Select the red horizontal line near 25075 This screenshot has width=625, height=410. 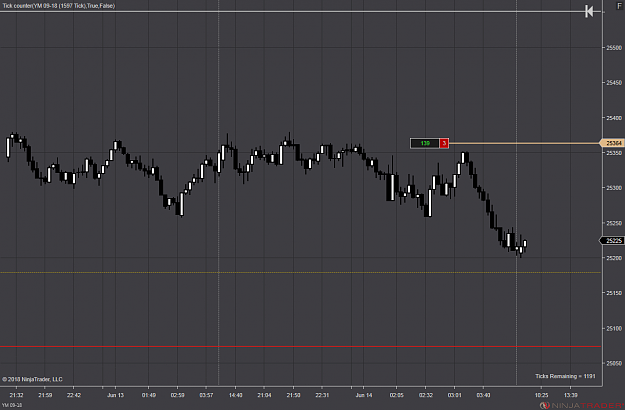click(x=301, y=347)
